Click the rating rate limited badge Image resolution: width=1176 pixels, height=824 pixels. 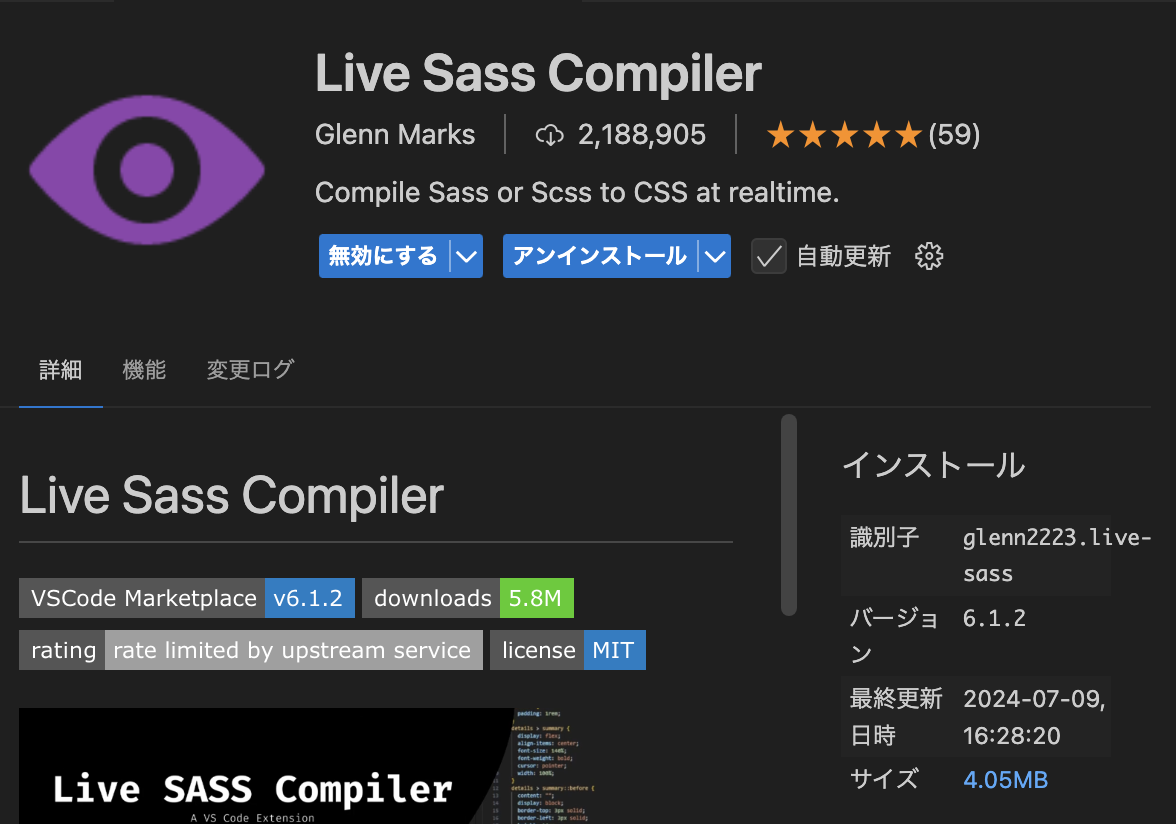point(250,650)
